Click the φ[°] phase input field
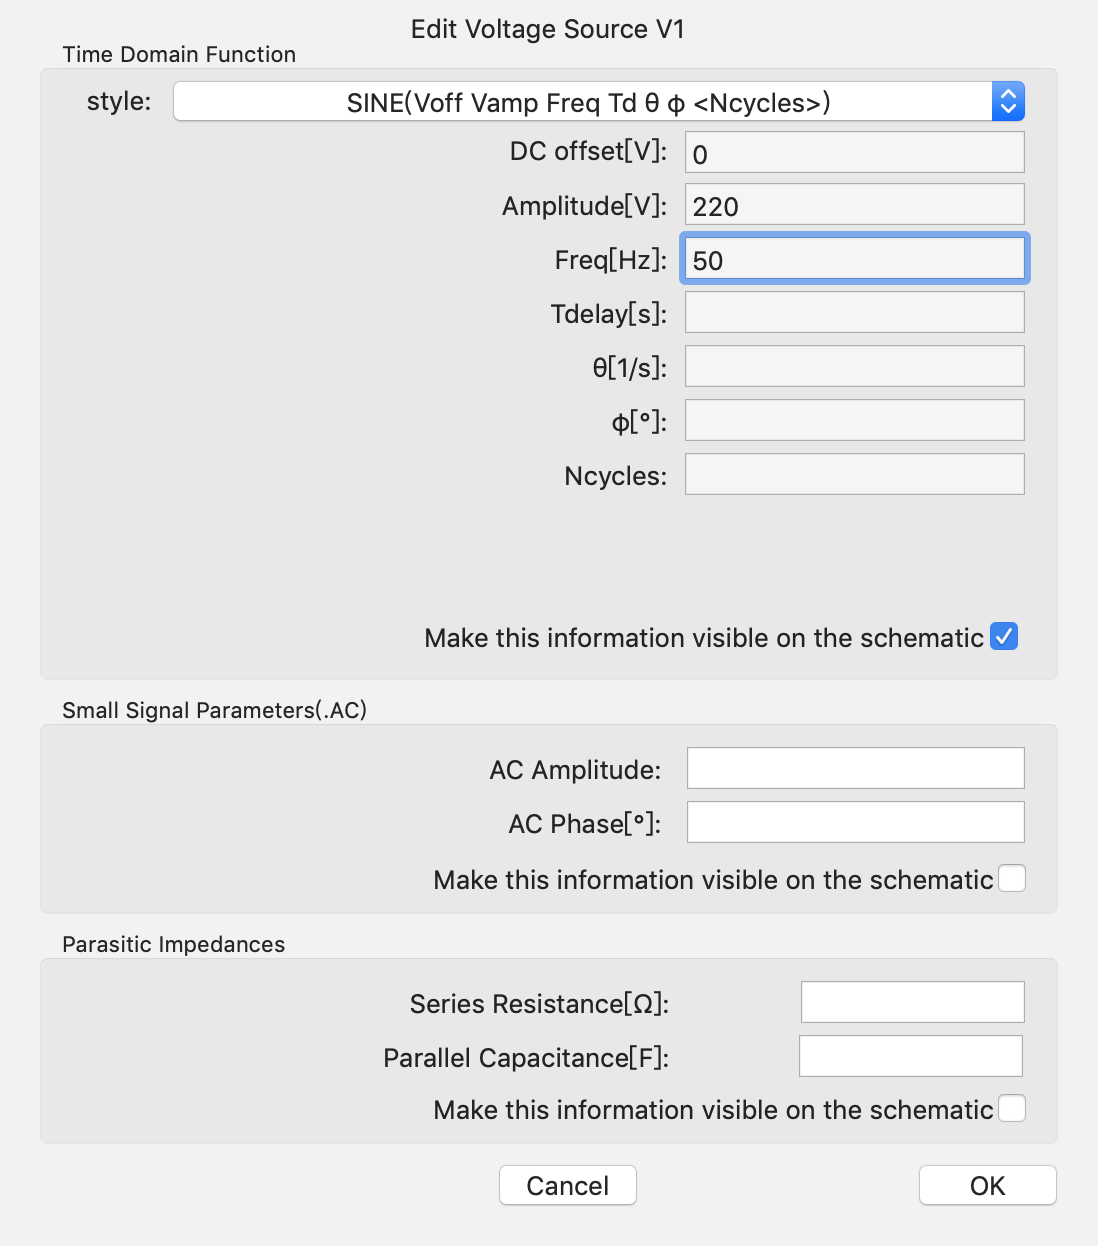Image resolution: width=1098 pixels, height=1246 pixels. [853, 419]
